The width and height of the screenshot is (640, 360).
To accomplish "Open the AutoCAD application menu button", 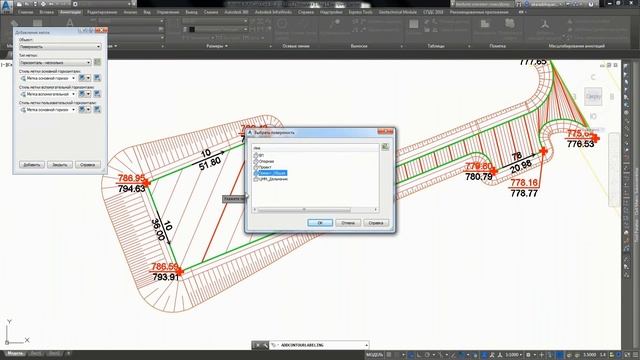I will point(7,7).
